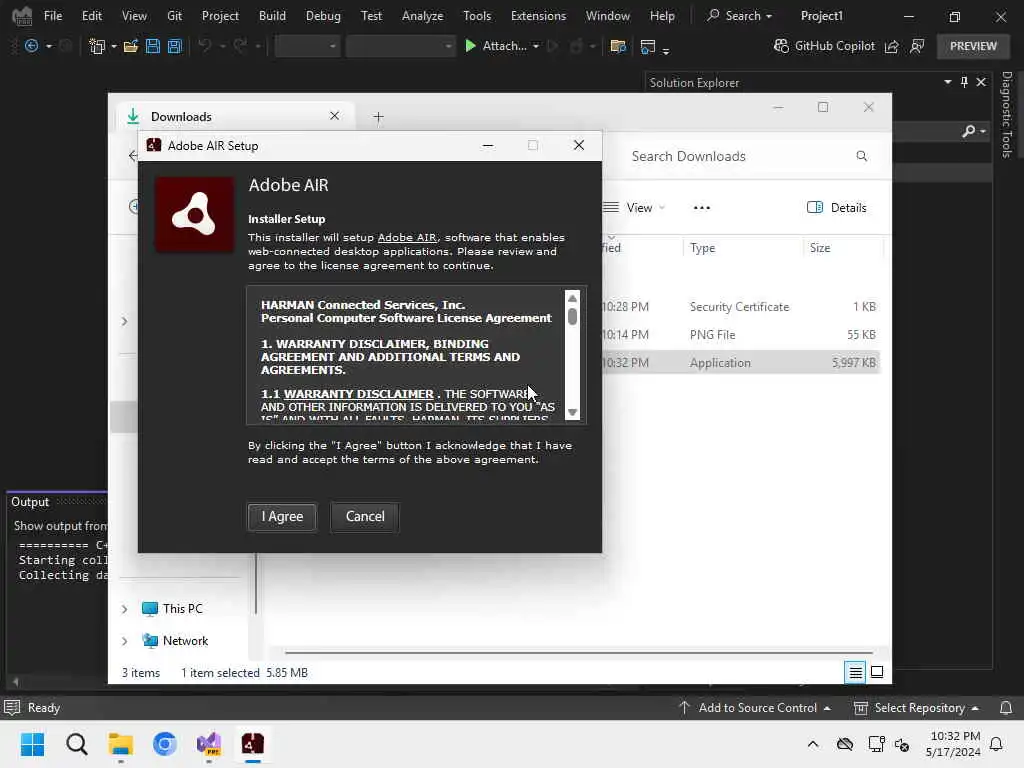
Task: Click Add to Source Control
Action: (755, 708)
